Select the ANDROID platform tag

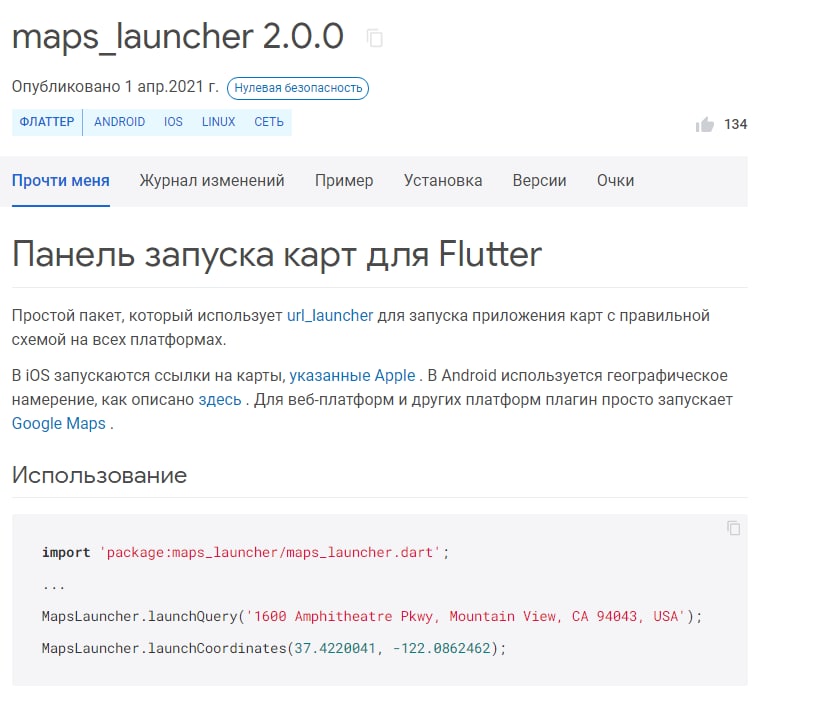point(120,122)
